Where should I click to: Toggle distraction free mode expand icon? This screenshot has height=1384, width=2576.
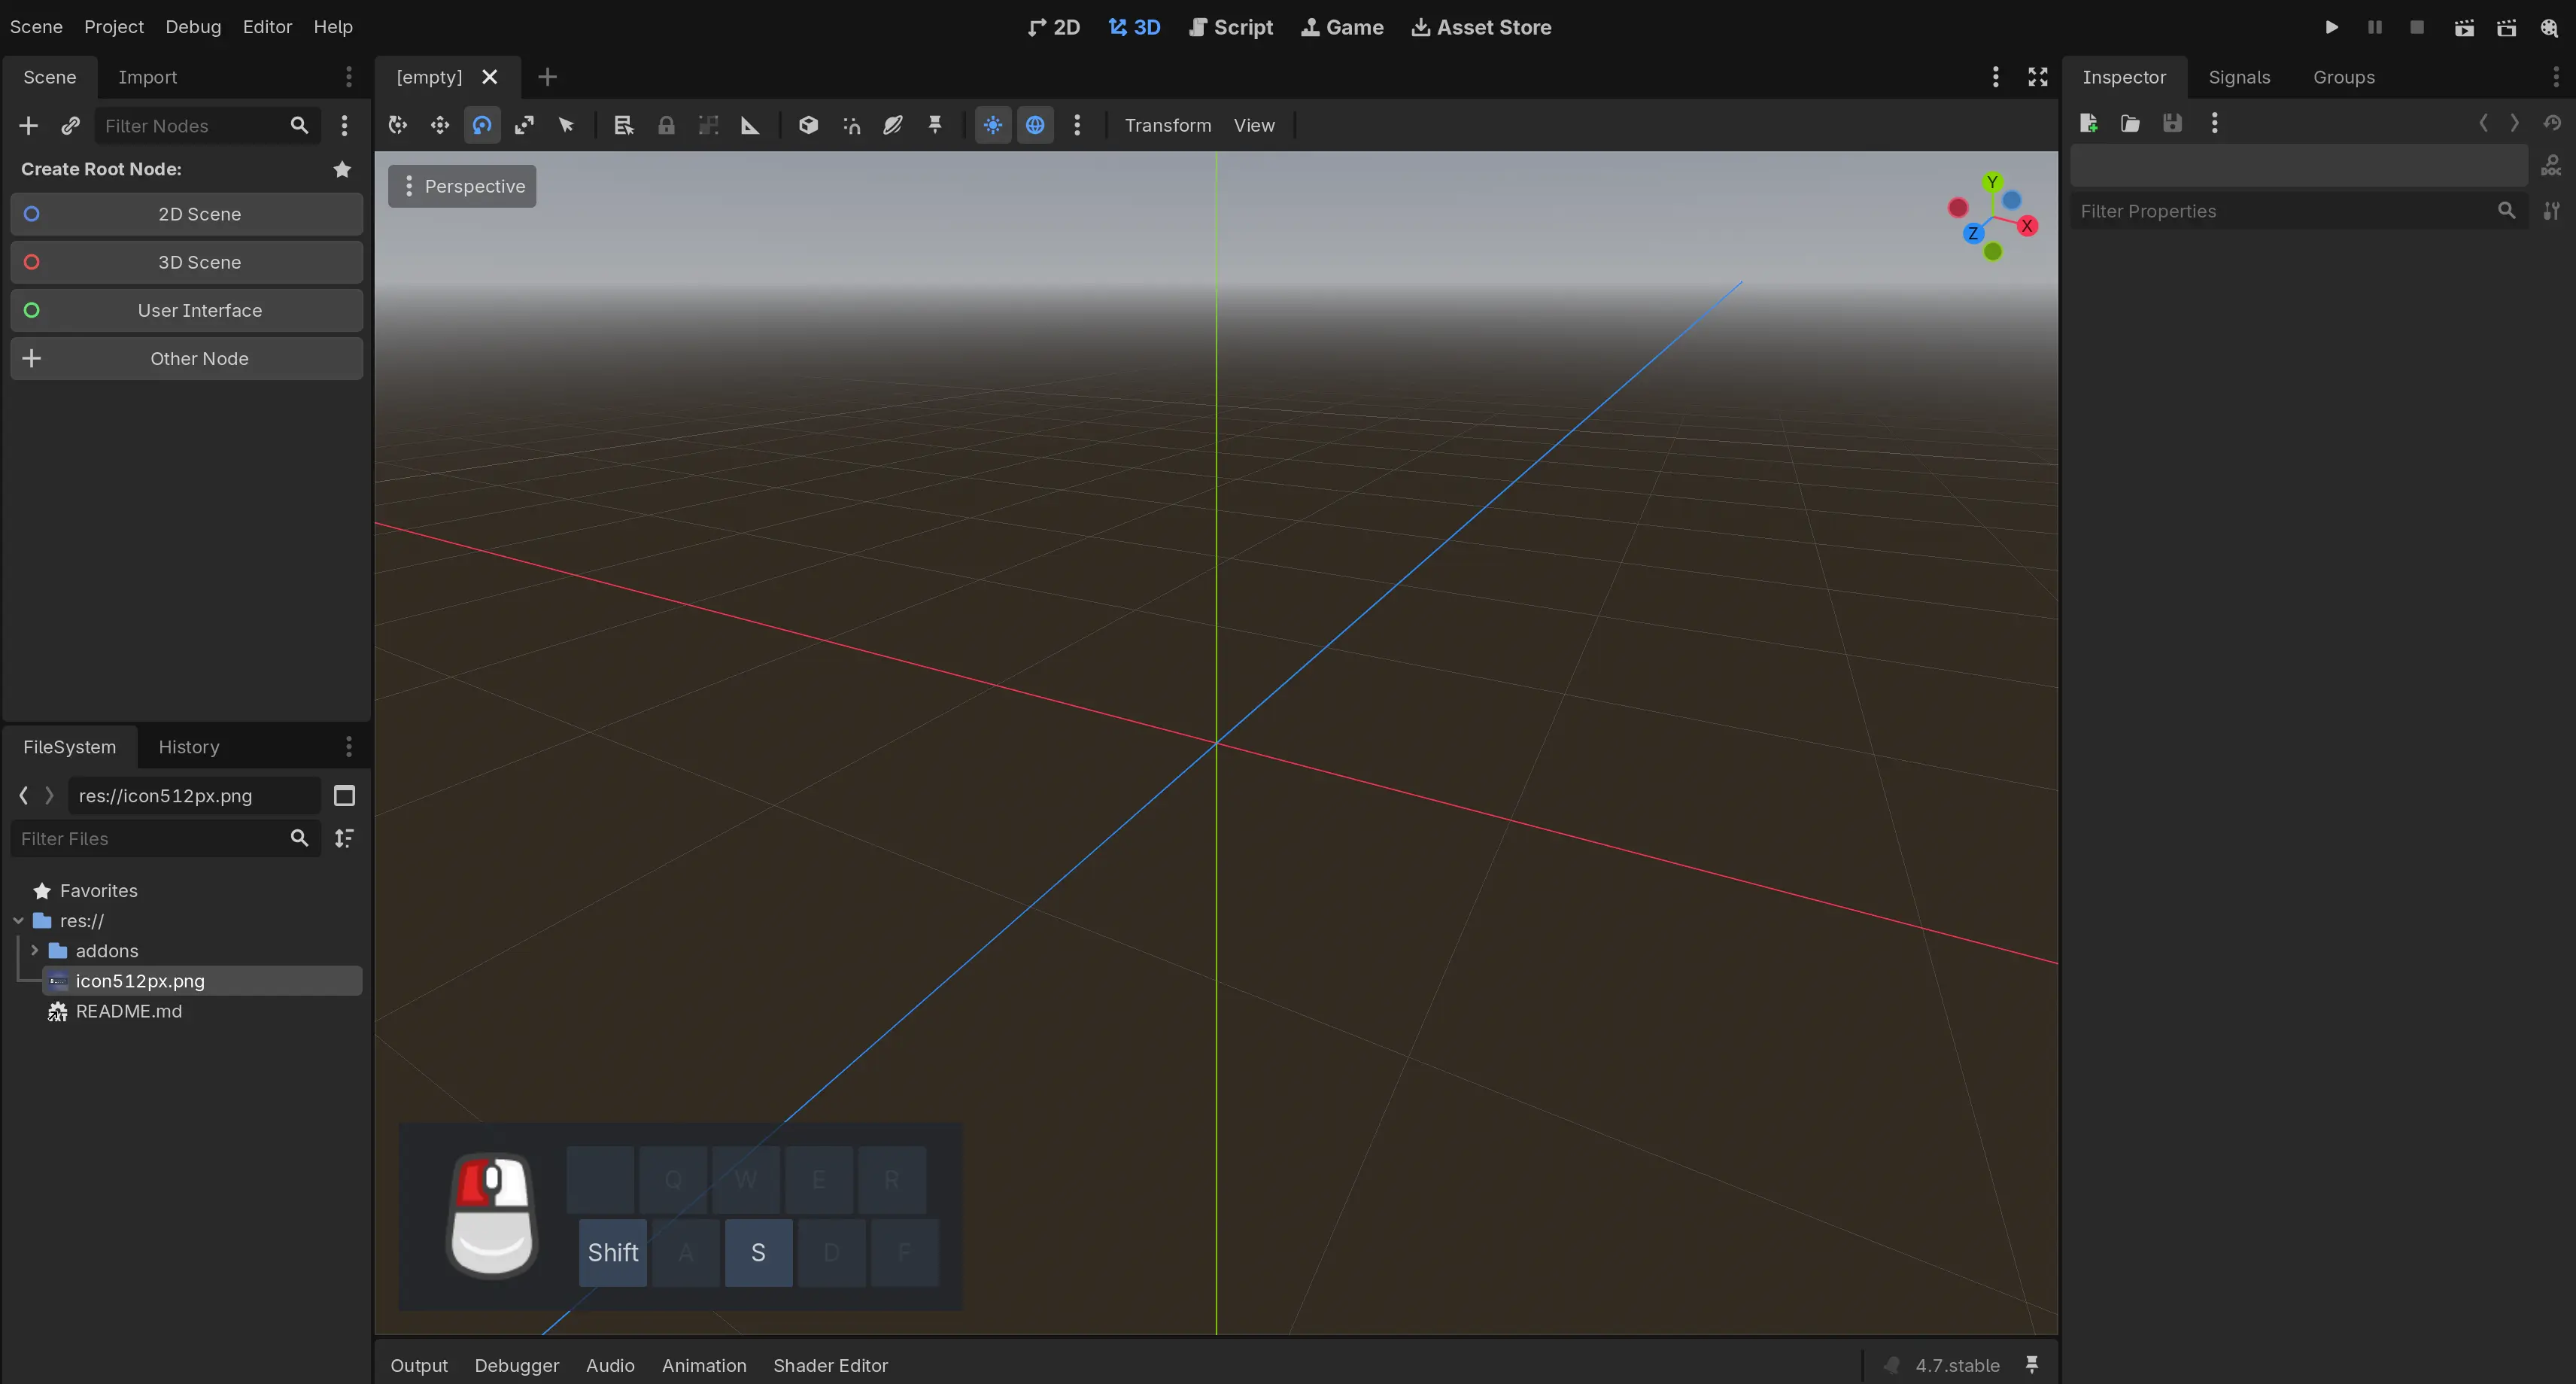(x=2037, y=77)
